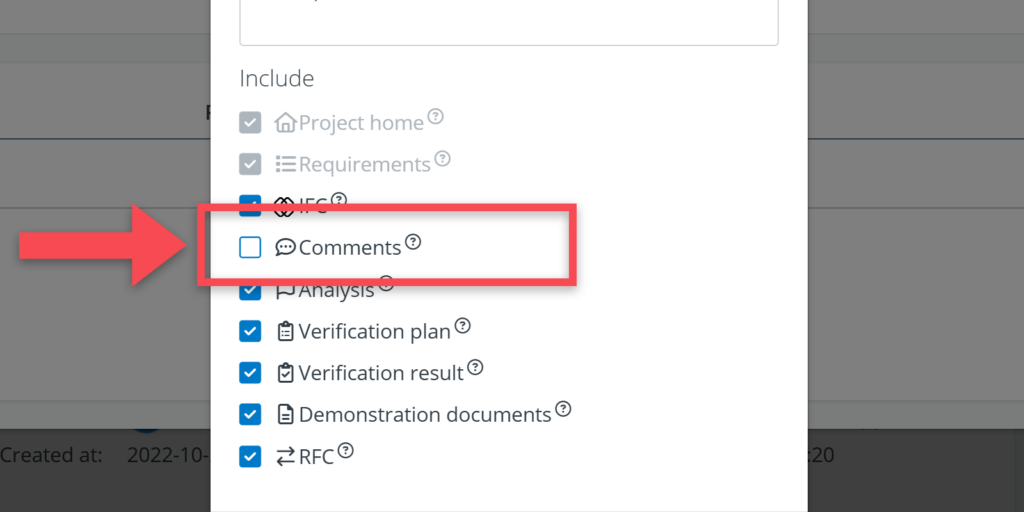Click the clipboard icon for Verification plan
Image resolution: width=1024 pixels, height=512 pixels.
(x=285, y=331)
